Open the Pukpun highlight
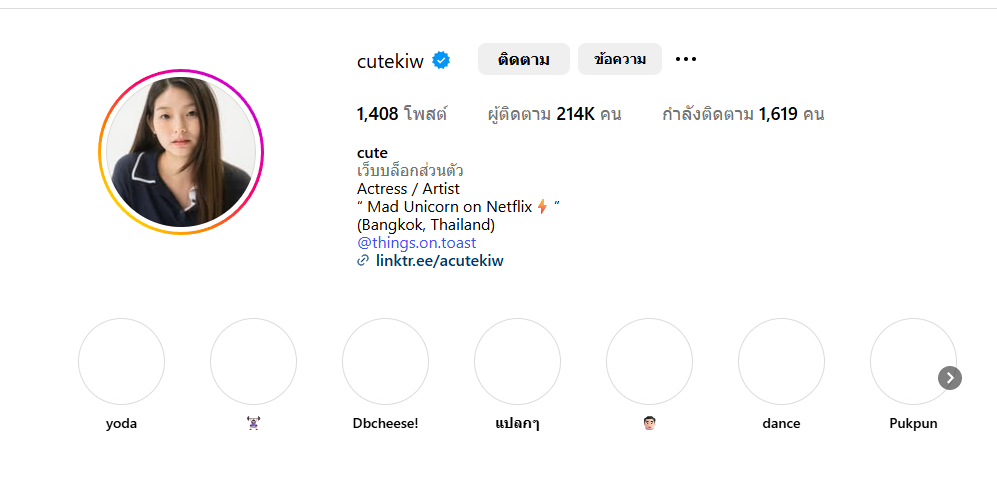Image resolution: width=997 pixels, height=486 pixels. pos(913,361)
